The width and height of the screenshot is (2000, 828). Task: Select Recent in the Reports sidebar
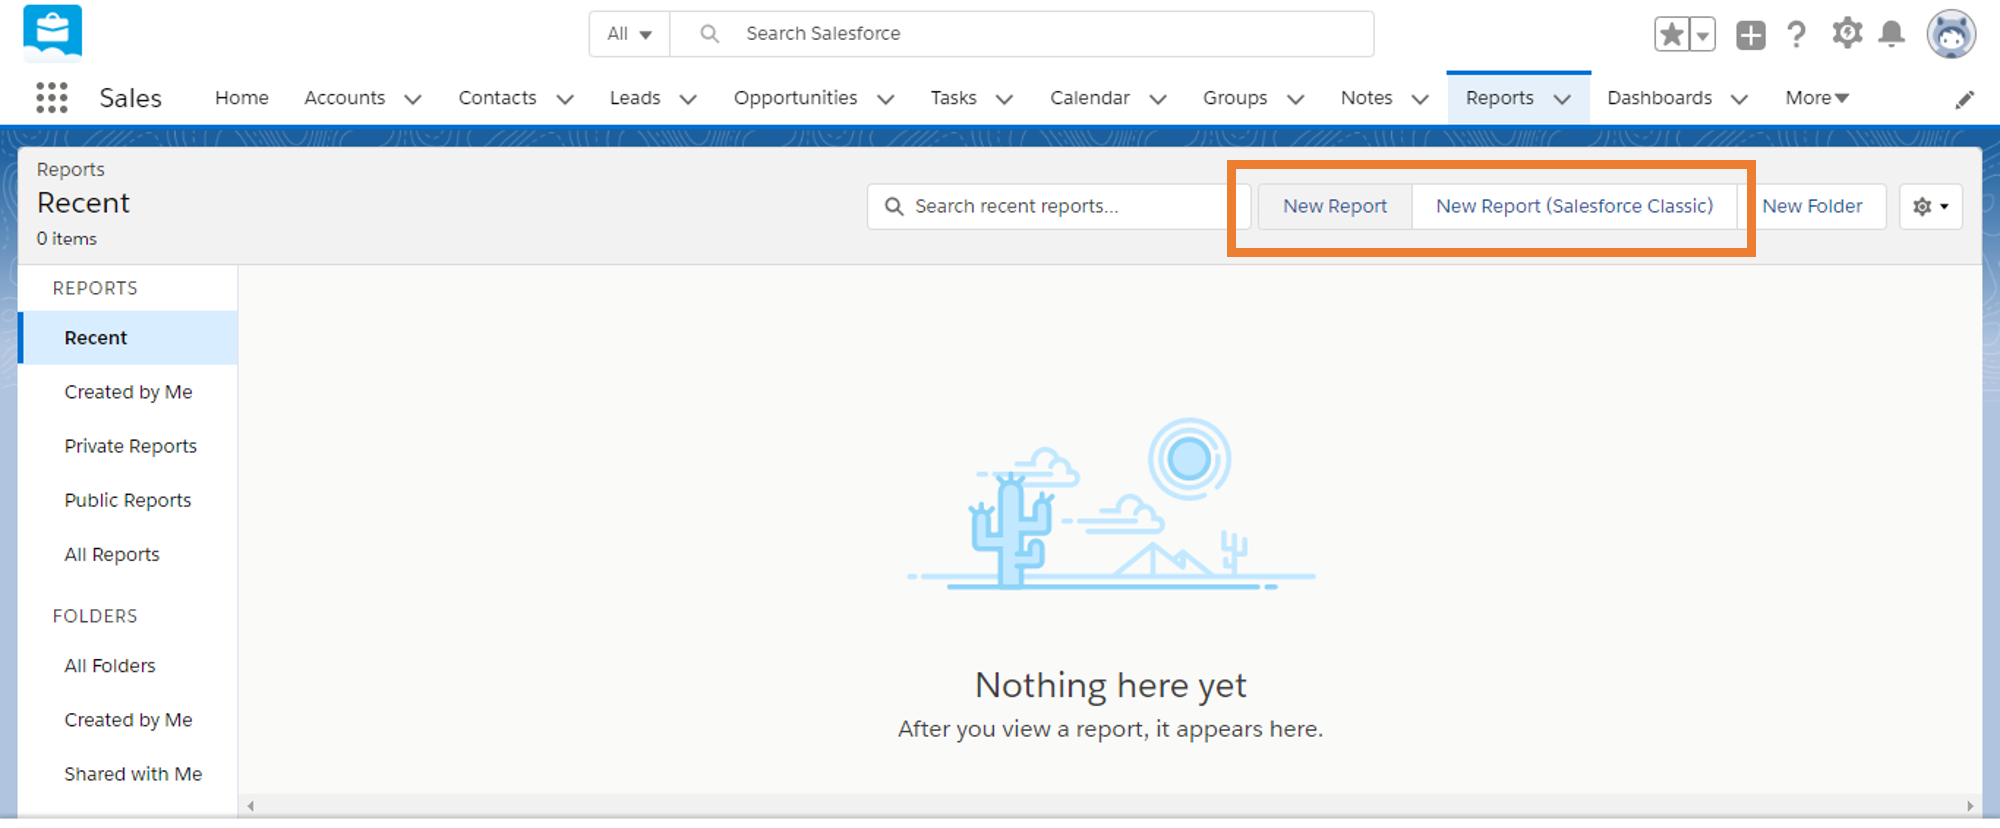pos(128,338)
